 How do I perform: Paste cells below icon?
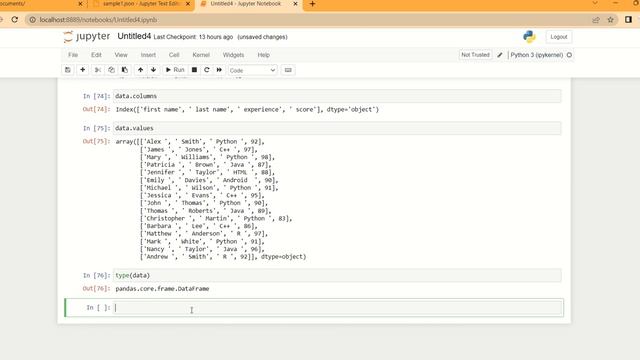124,70
